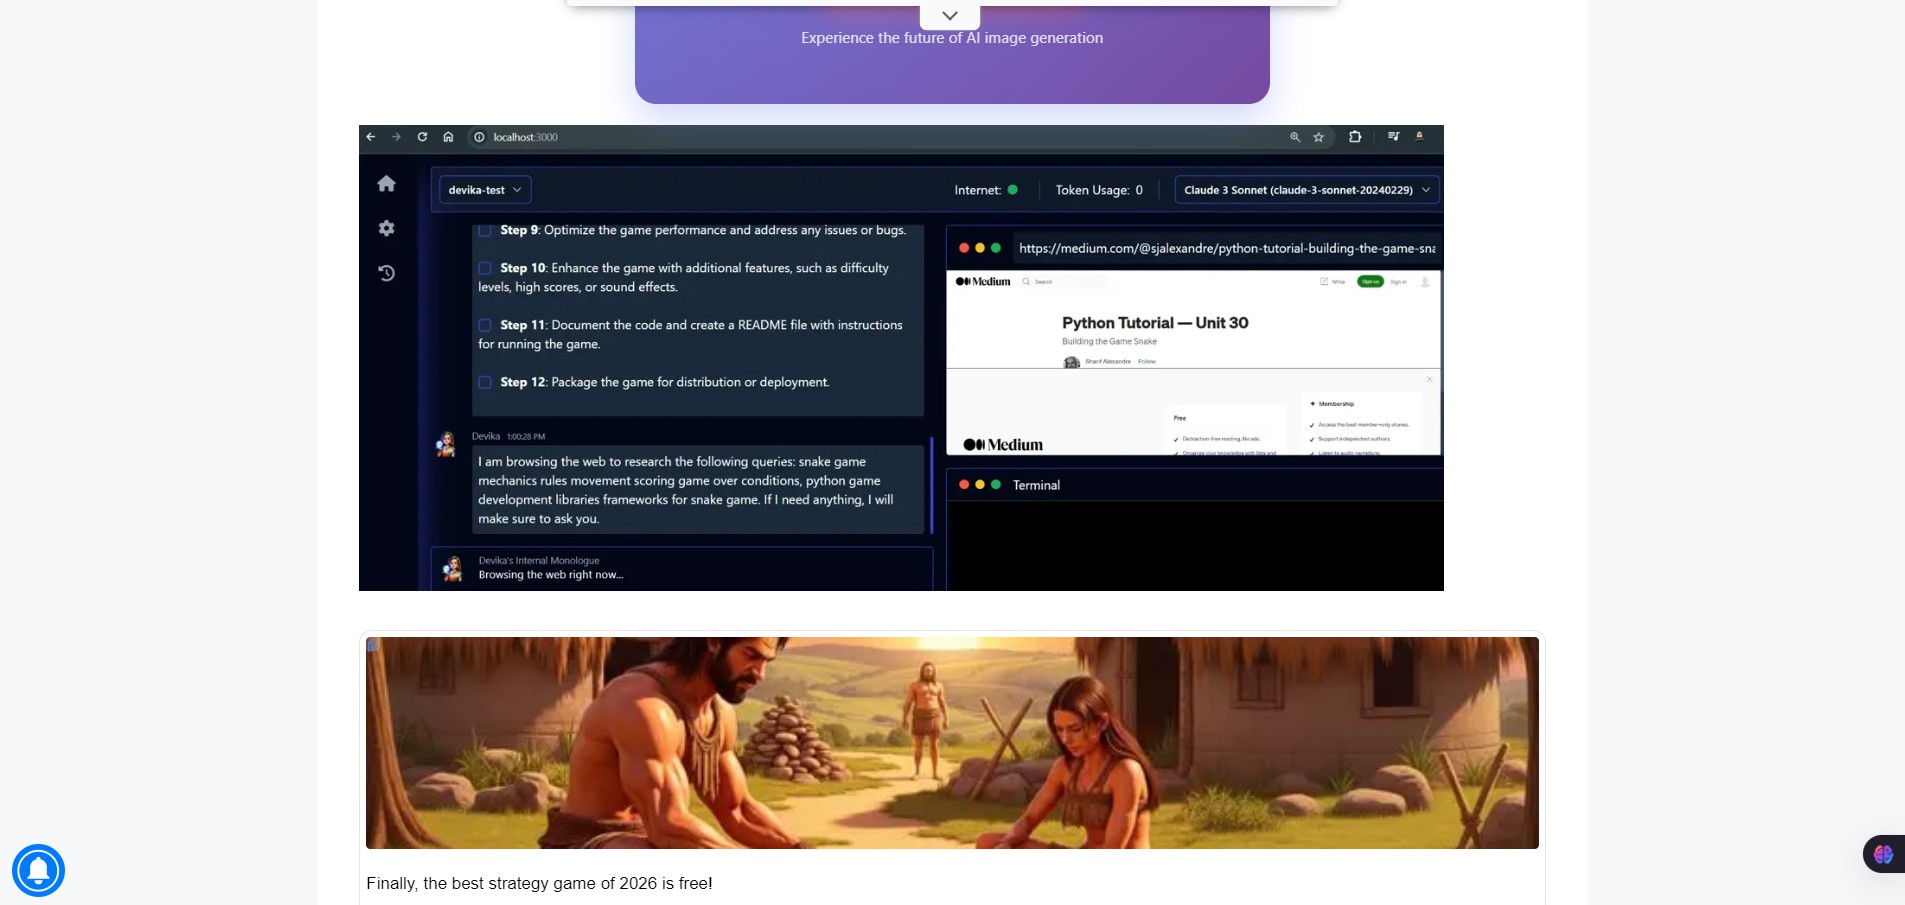Click red dot on Devika browser panel

coord(964,248)
